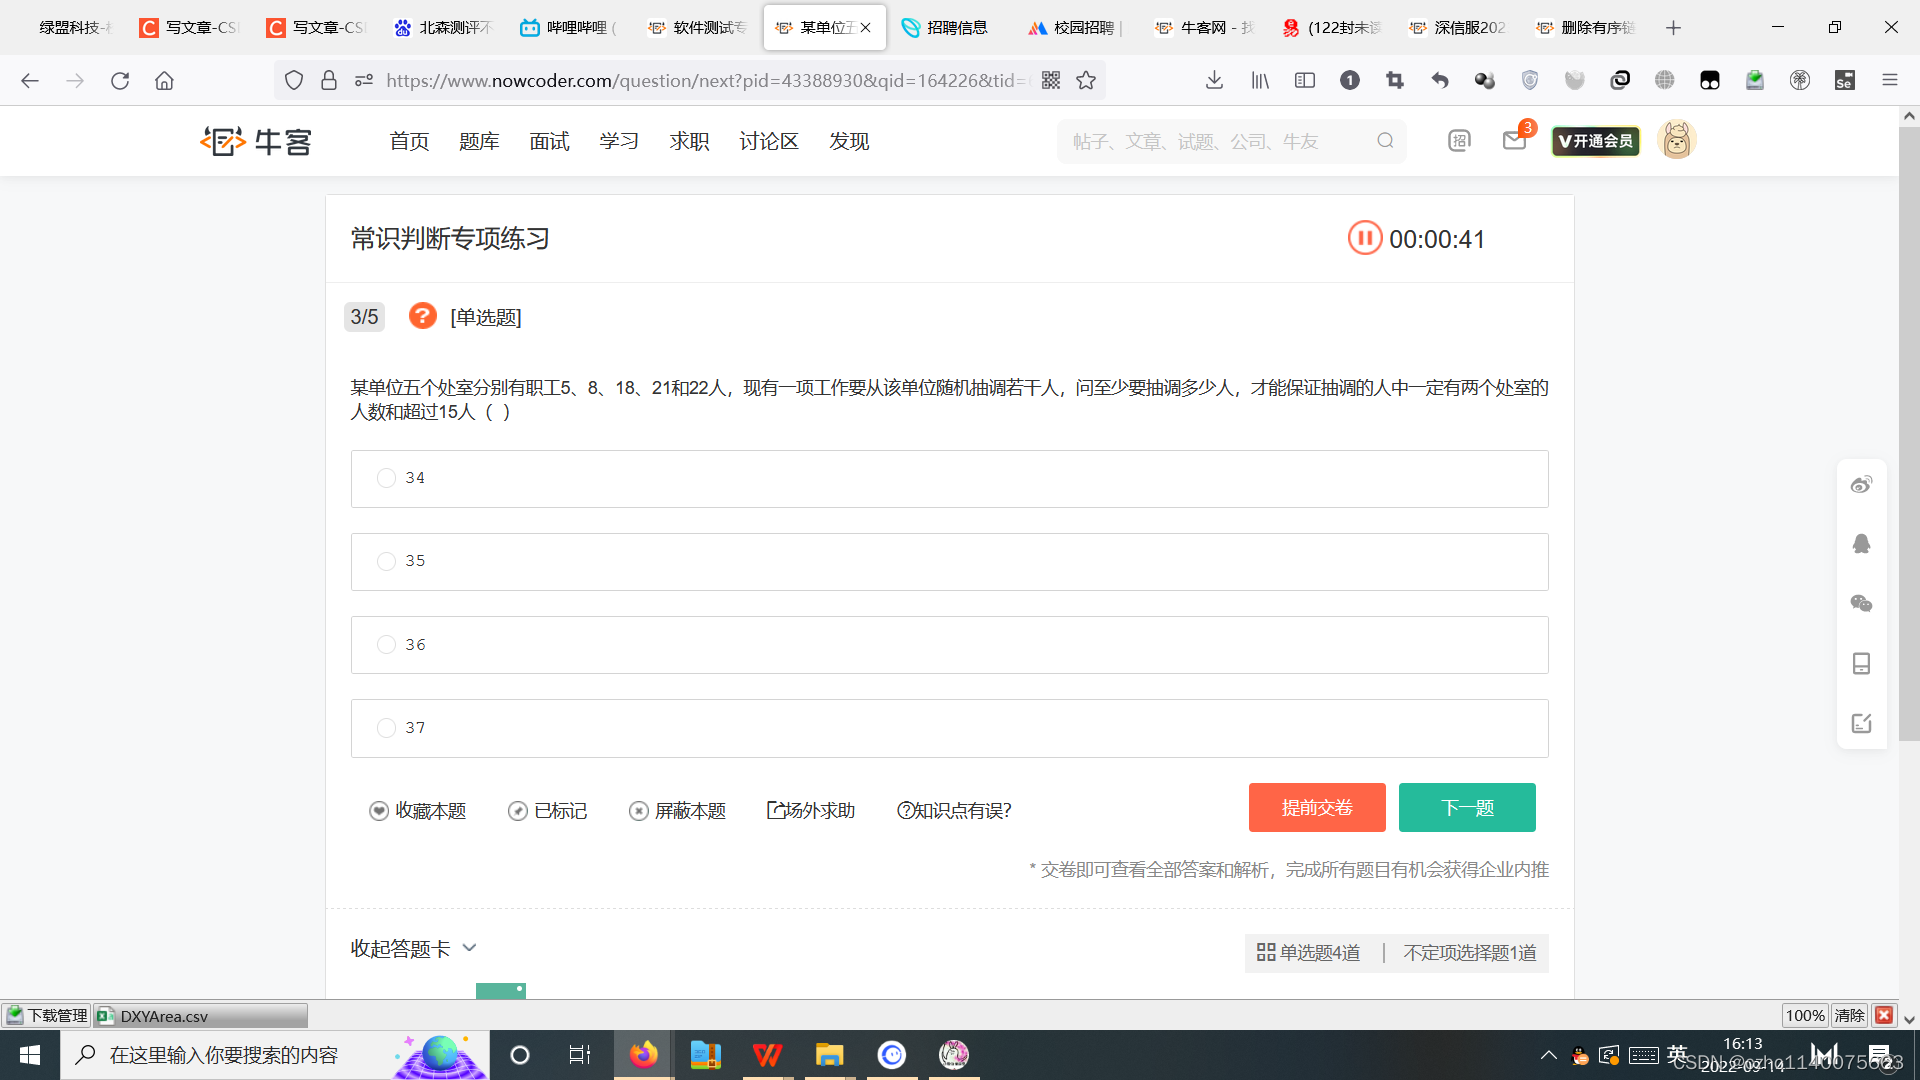Click the search magnifier icon
This screenshot has width=1920, height=1080.
[1385, 140]
